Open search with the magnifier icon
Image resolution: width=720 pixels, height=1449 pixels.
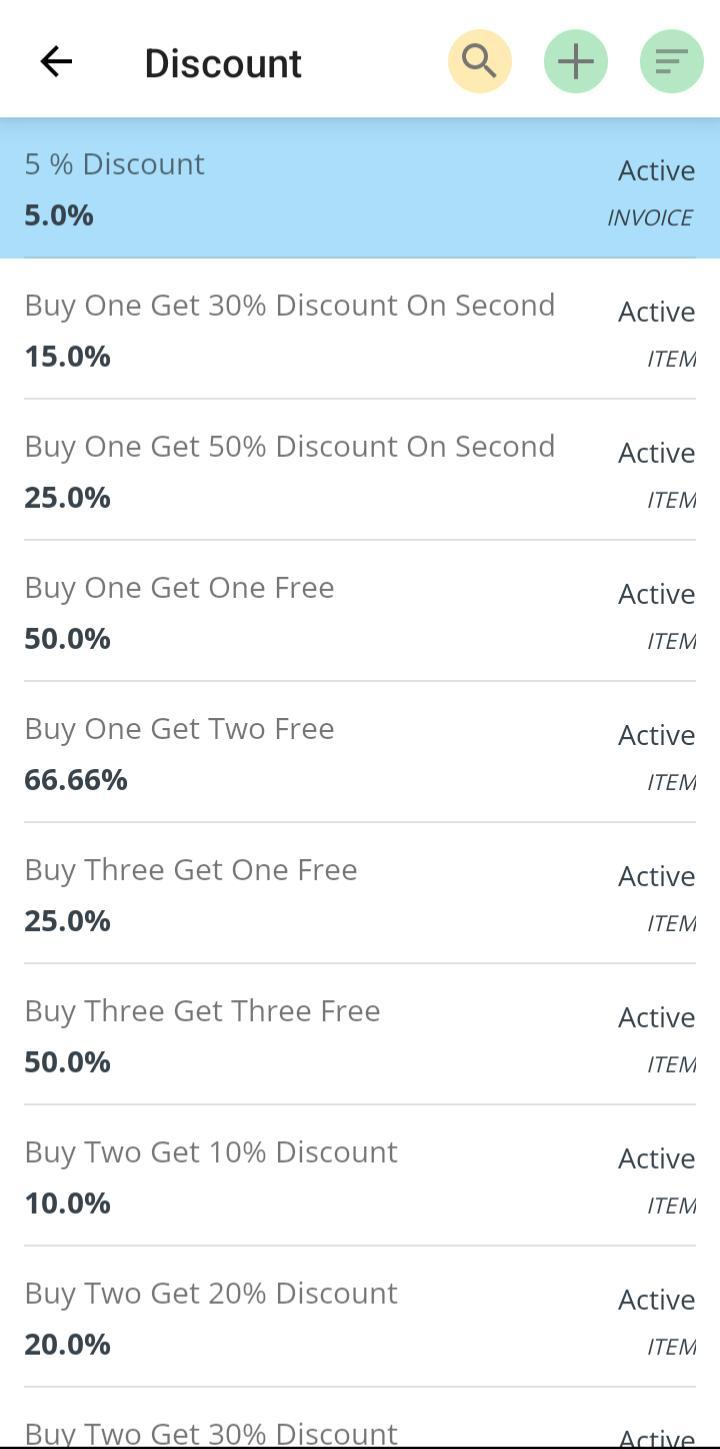click(x=480, y=62)
